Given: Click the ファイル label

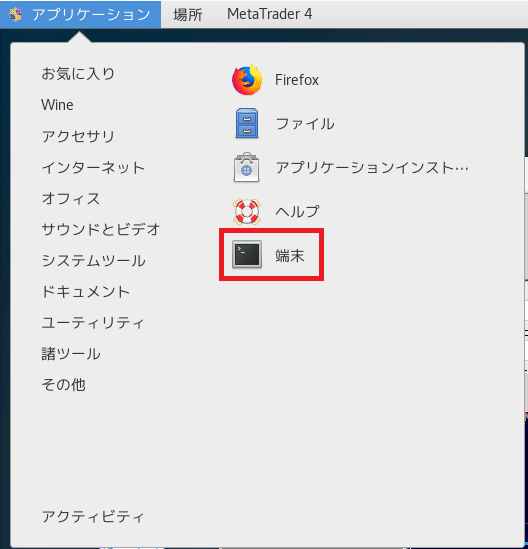Looking at the screenshot, I should tap(305, 124).
